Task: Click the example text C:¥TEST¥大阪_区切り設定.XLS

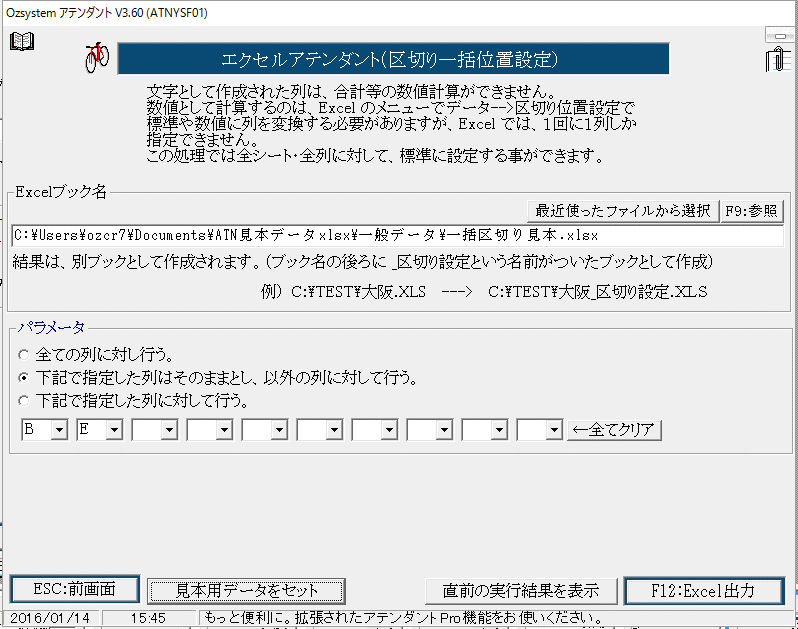Action: point(597,292)
